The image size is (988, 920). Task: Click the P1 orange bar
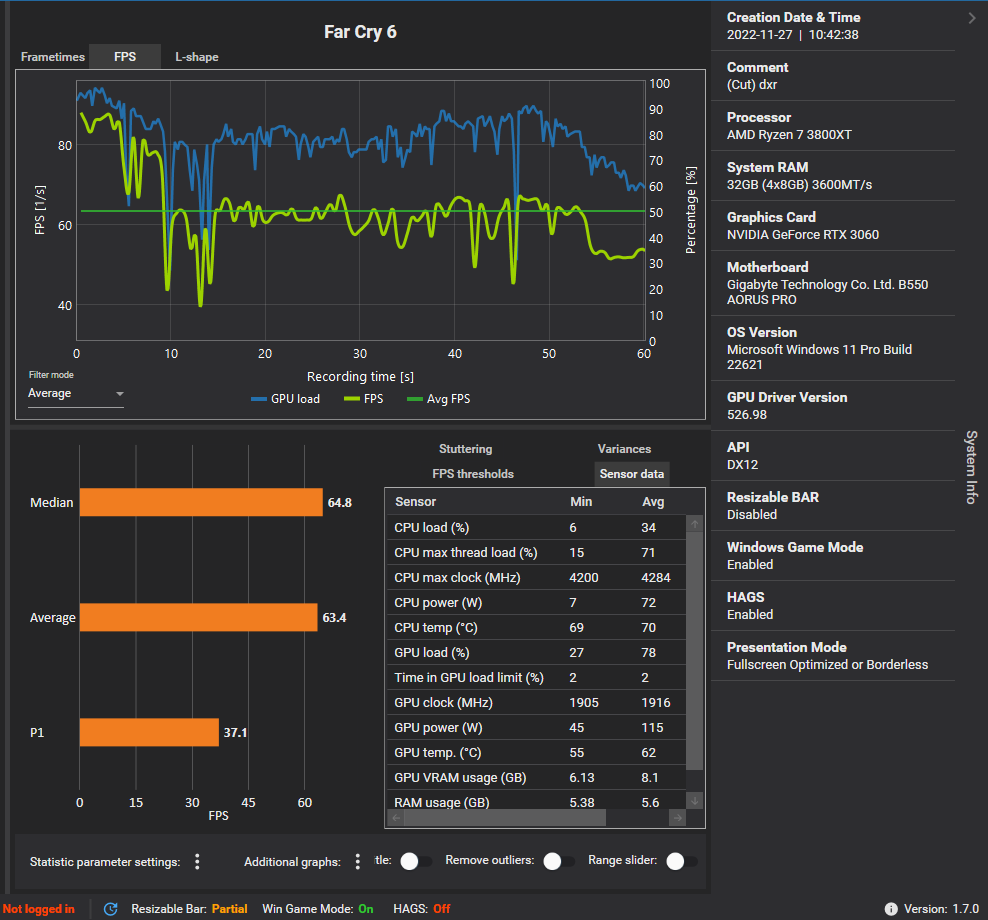[149, 732]
